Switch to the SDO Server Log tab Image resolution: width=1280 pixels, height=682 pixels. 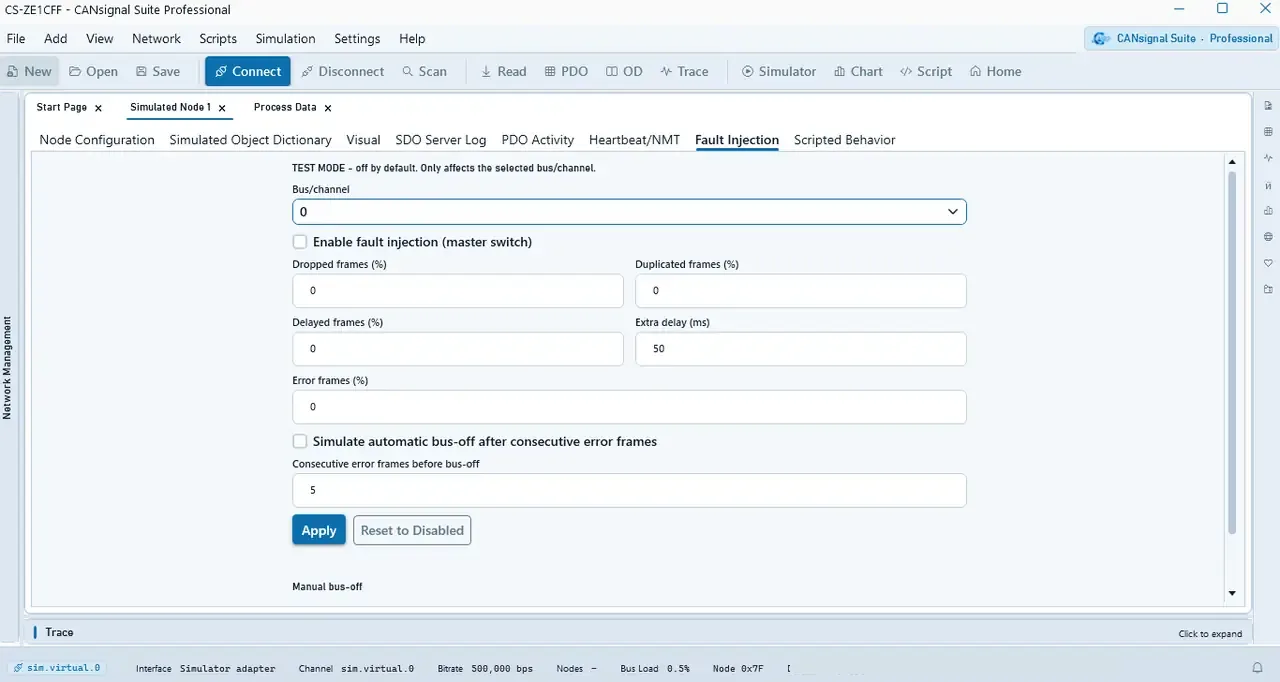(441, 140)
